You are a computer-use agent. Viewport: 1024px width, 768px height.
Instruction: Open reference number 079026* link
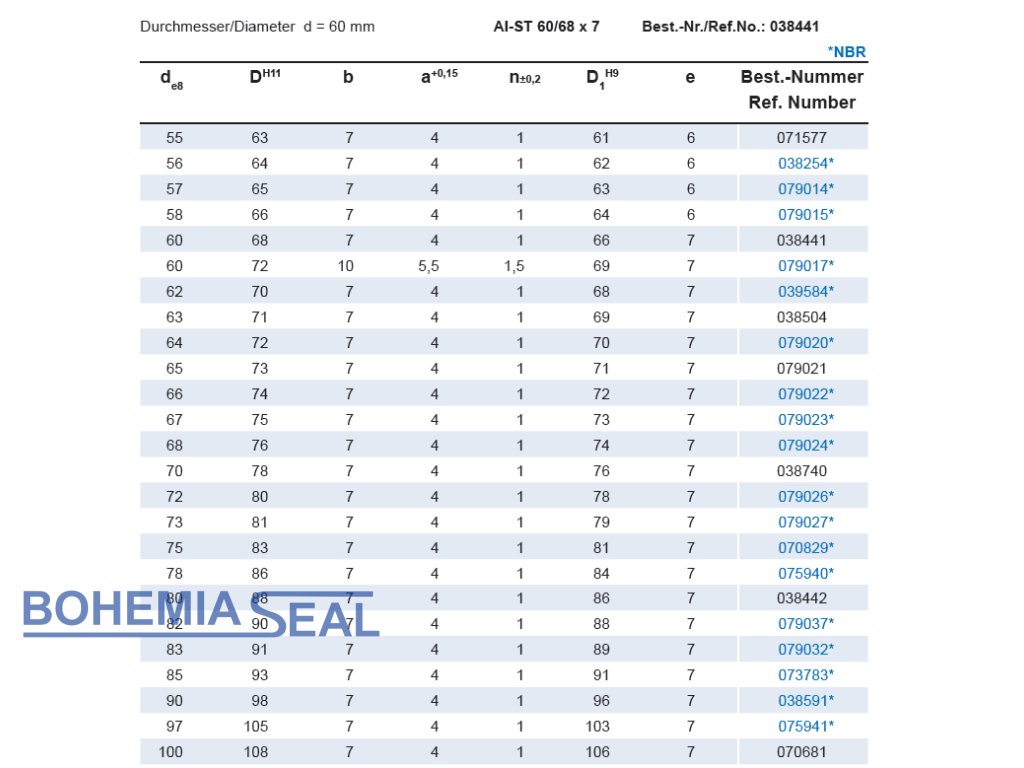(805, 496)
